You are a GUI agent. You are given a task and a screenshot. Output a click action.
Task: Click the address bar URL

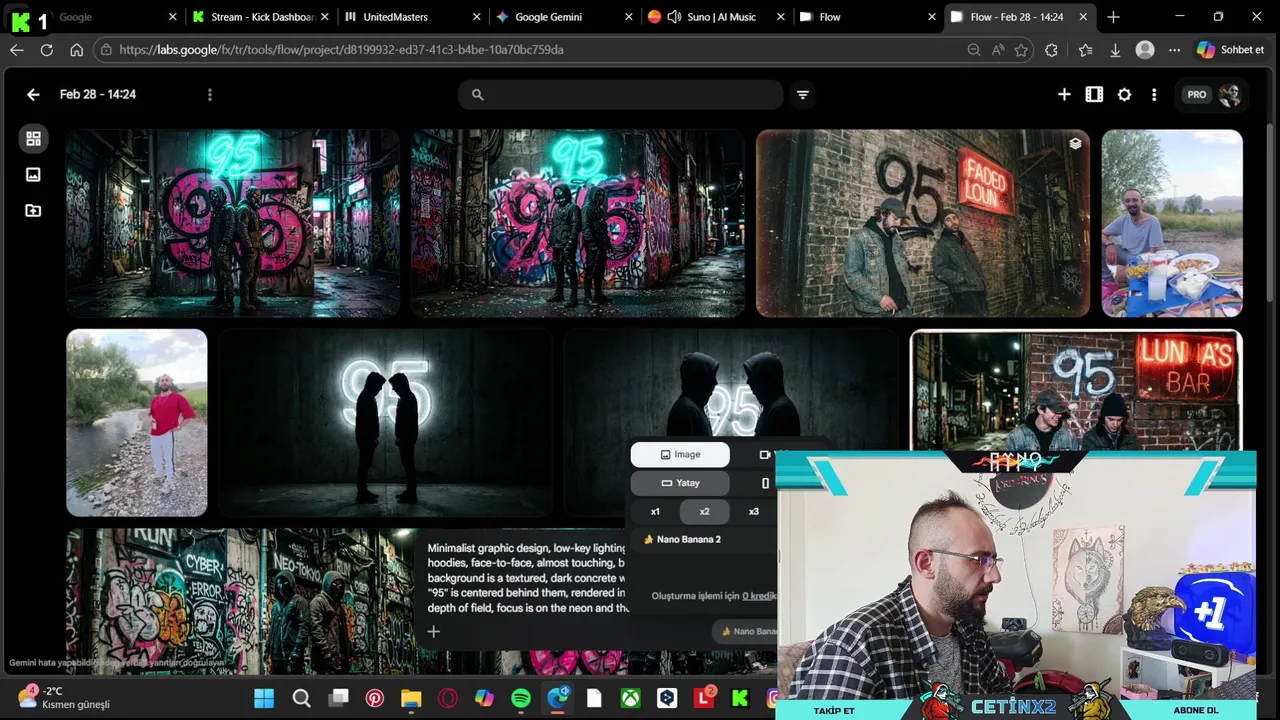click(x=341, y=50)
